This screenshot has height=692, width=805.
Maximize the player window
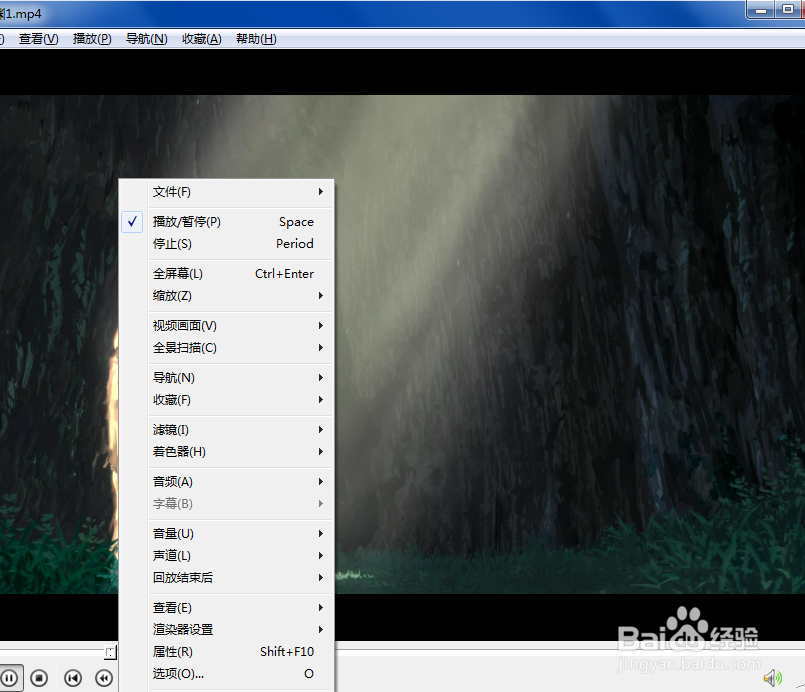click(788, 10)
